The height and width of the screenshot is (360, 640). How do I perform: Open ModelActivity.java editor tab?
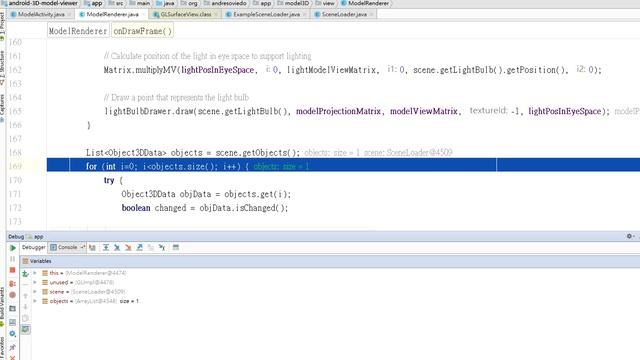(x=41, y=14)
